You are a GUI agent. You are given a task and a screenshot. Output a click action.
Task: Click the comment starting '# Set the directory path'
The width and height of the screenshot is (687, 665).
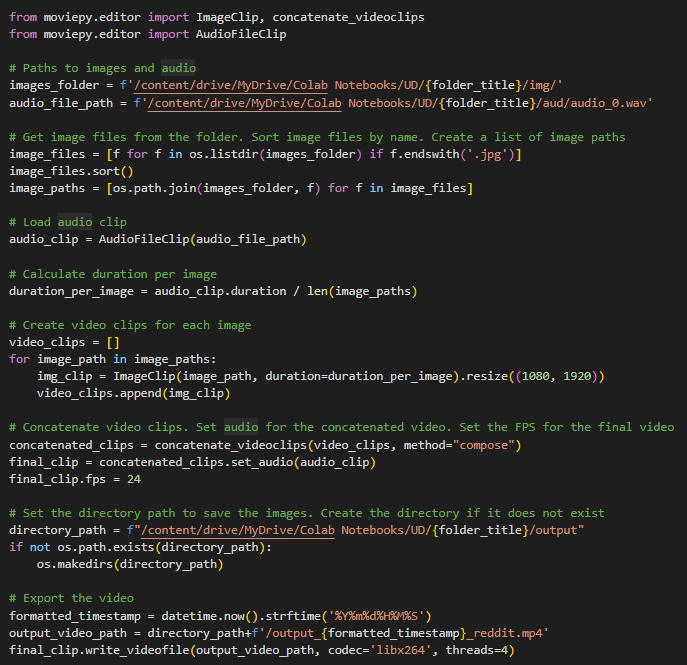[307, 513]
